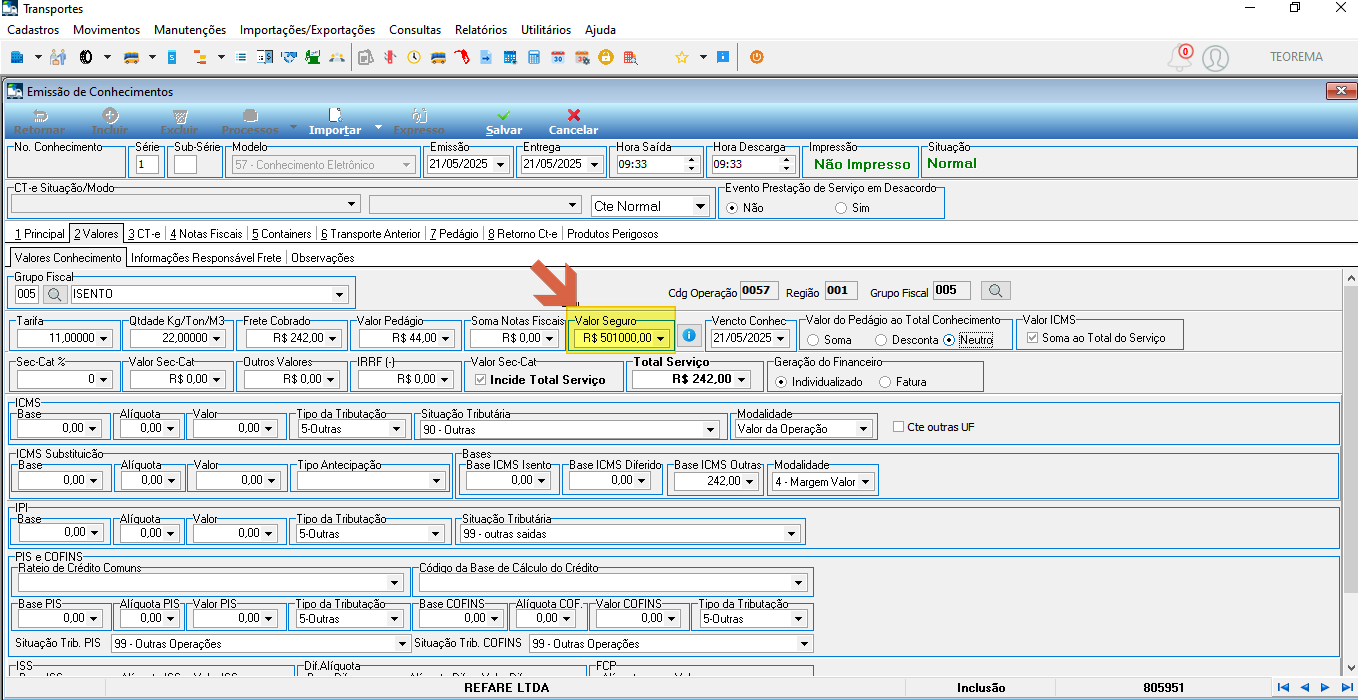The width and height of the screenshot is (1358, 700).
Task: Open the notifications bell icon
Action: 1180,58
